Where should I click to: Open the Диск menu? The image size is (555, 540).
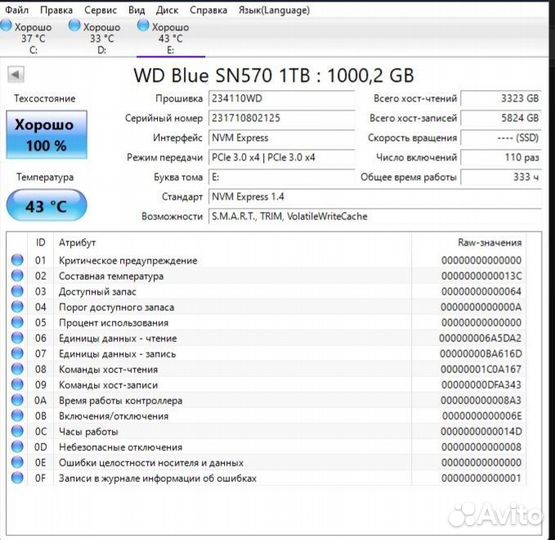[167, 10]
